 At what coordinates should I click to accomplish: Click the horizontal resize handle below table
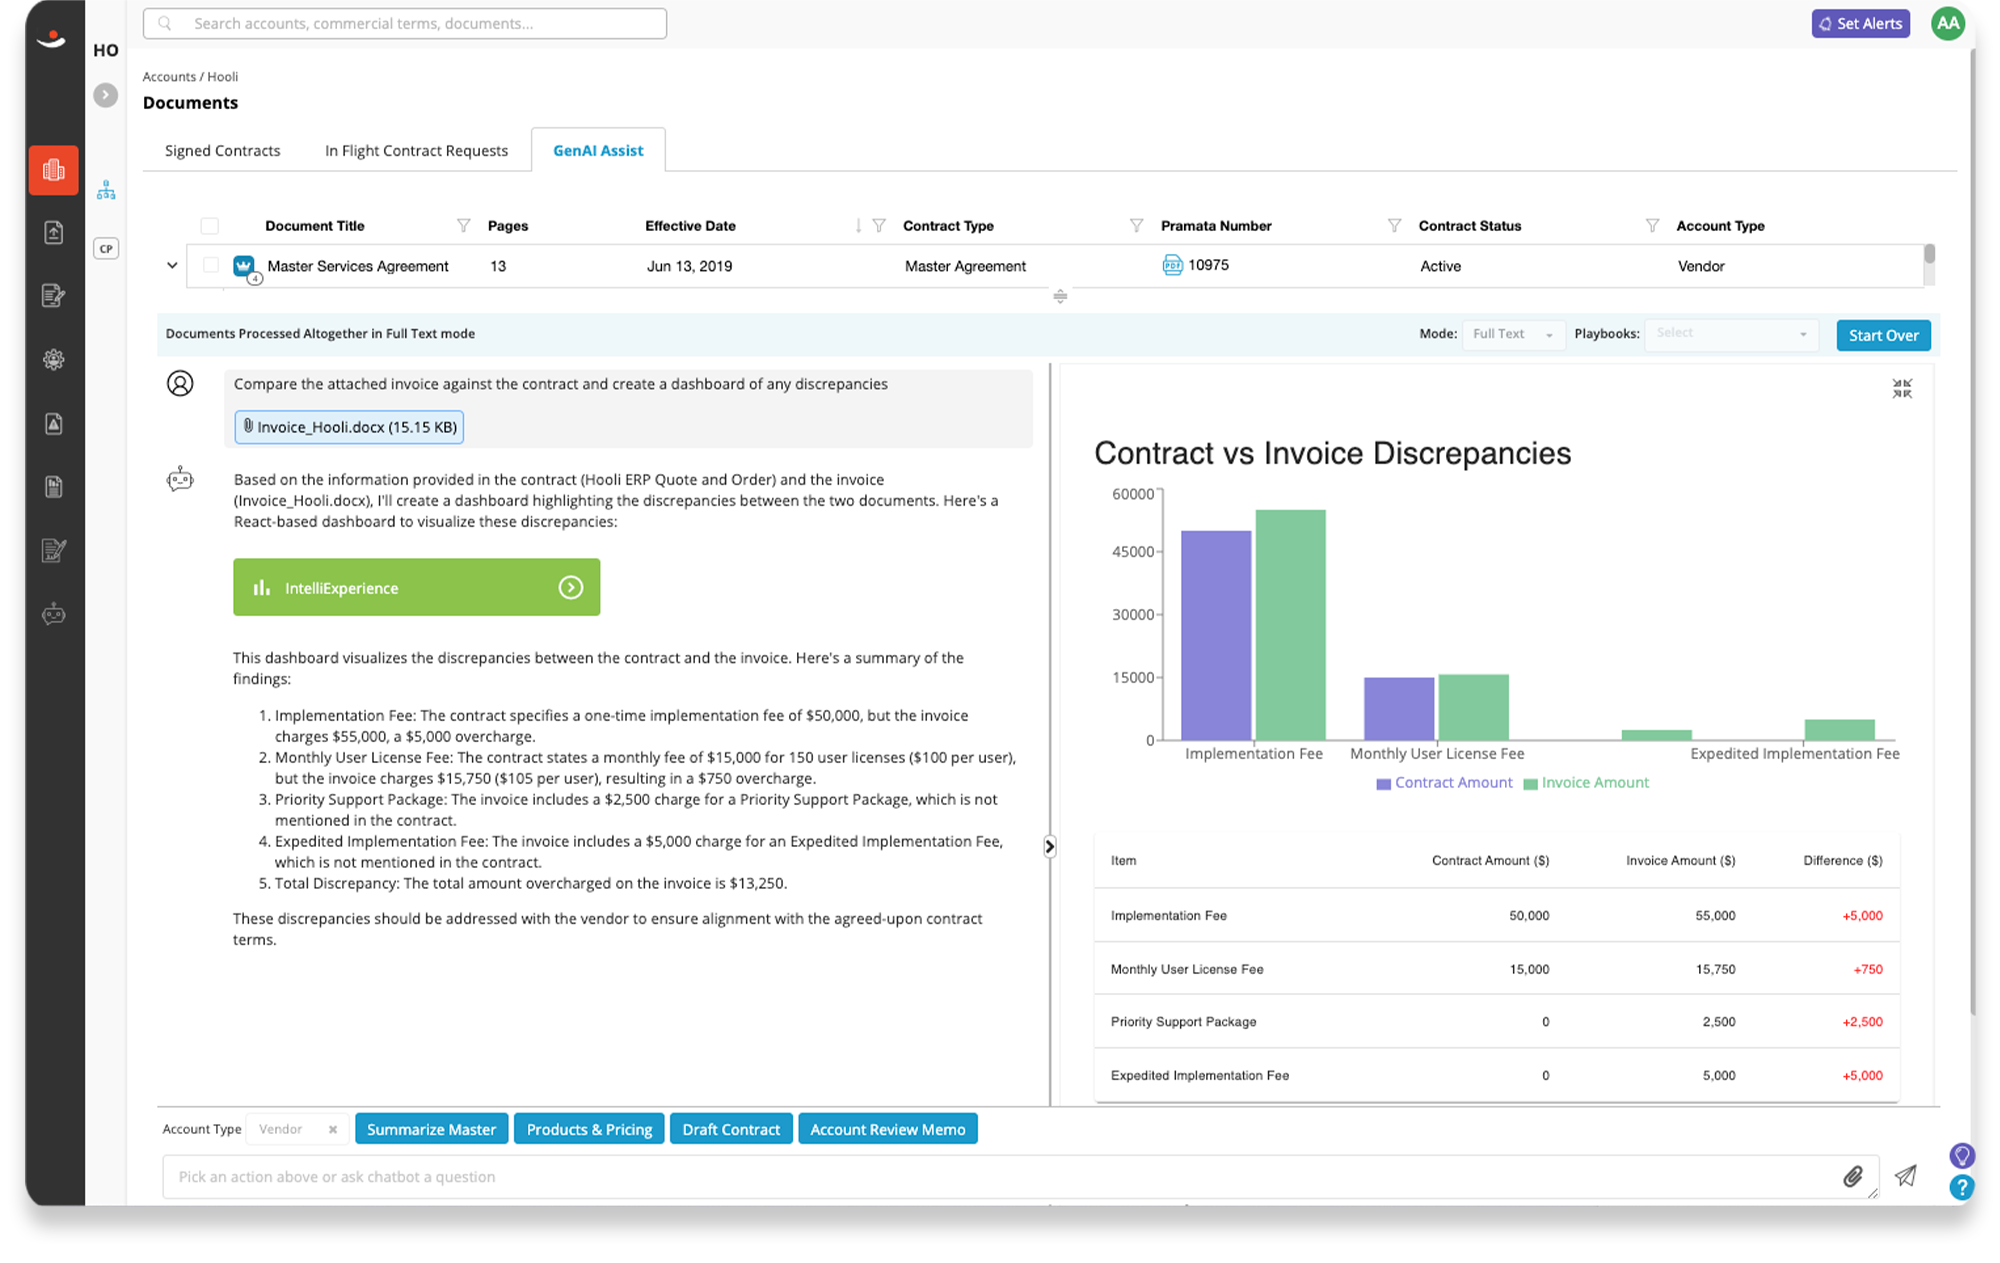pos(1060,296)
